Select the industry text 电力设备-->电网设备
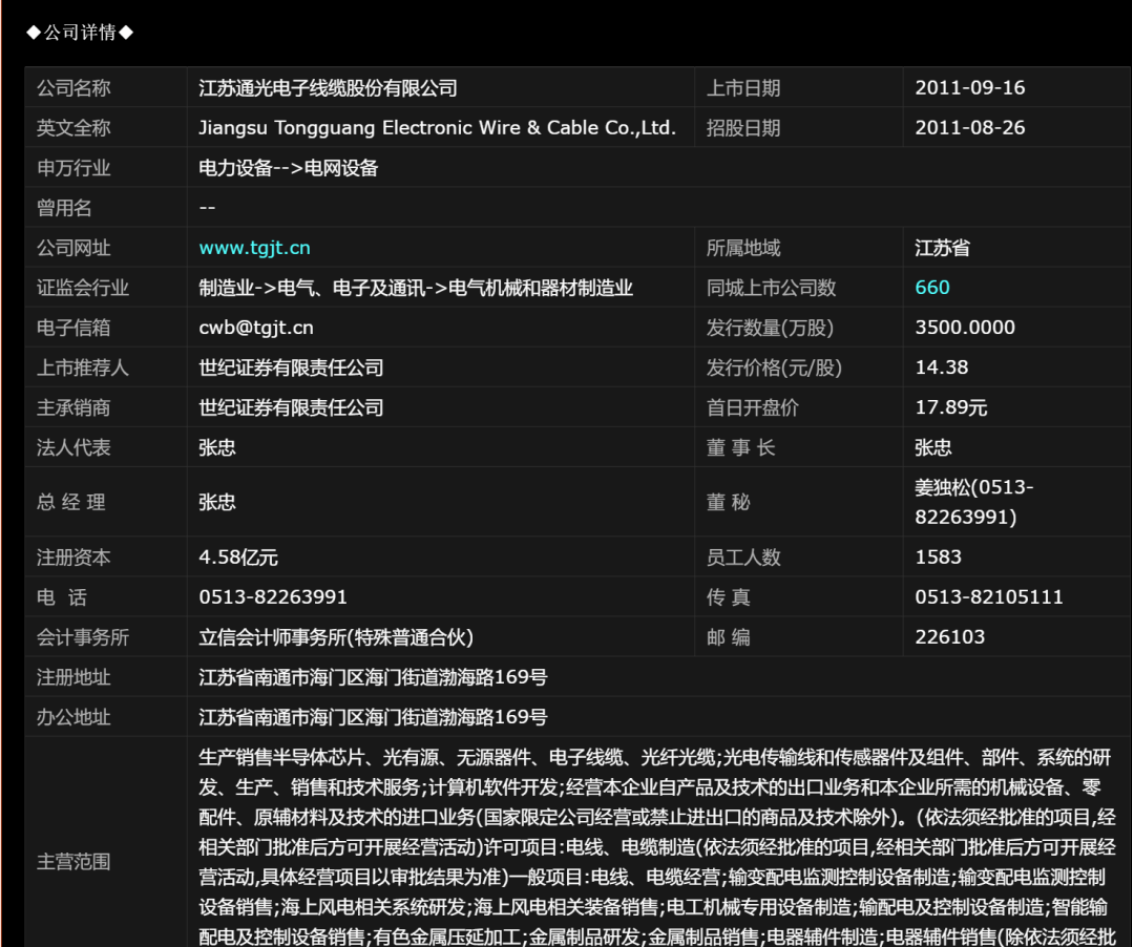1132x949 pixels. [x=289, y=168]
